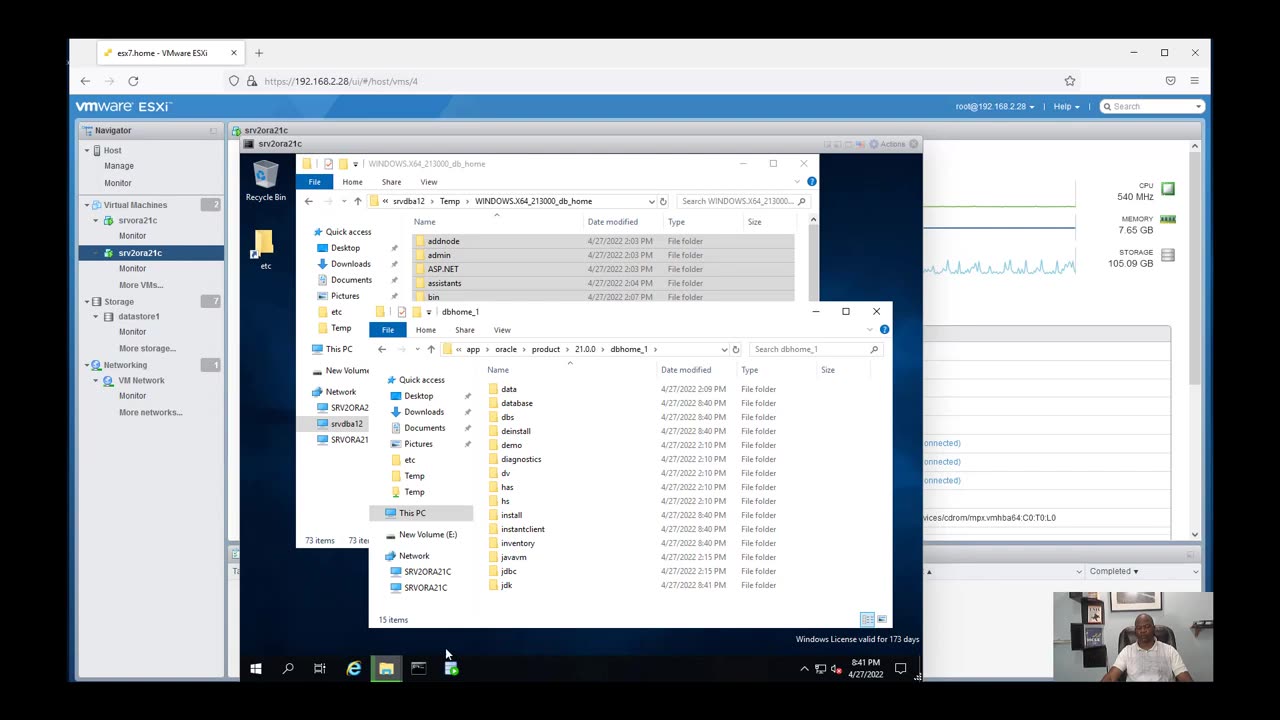The width and height of the screenshot is (1280, 720).
Task: Select the instantclient folder in dbhome_1
Action: (x=523, y=529)
